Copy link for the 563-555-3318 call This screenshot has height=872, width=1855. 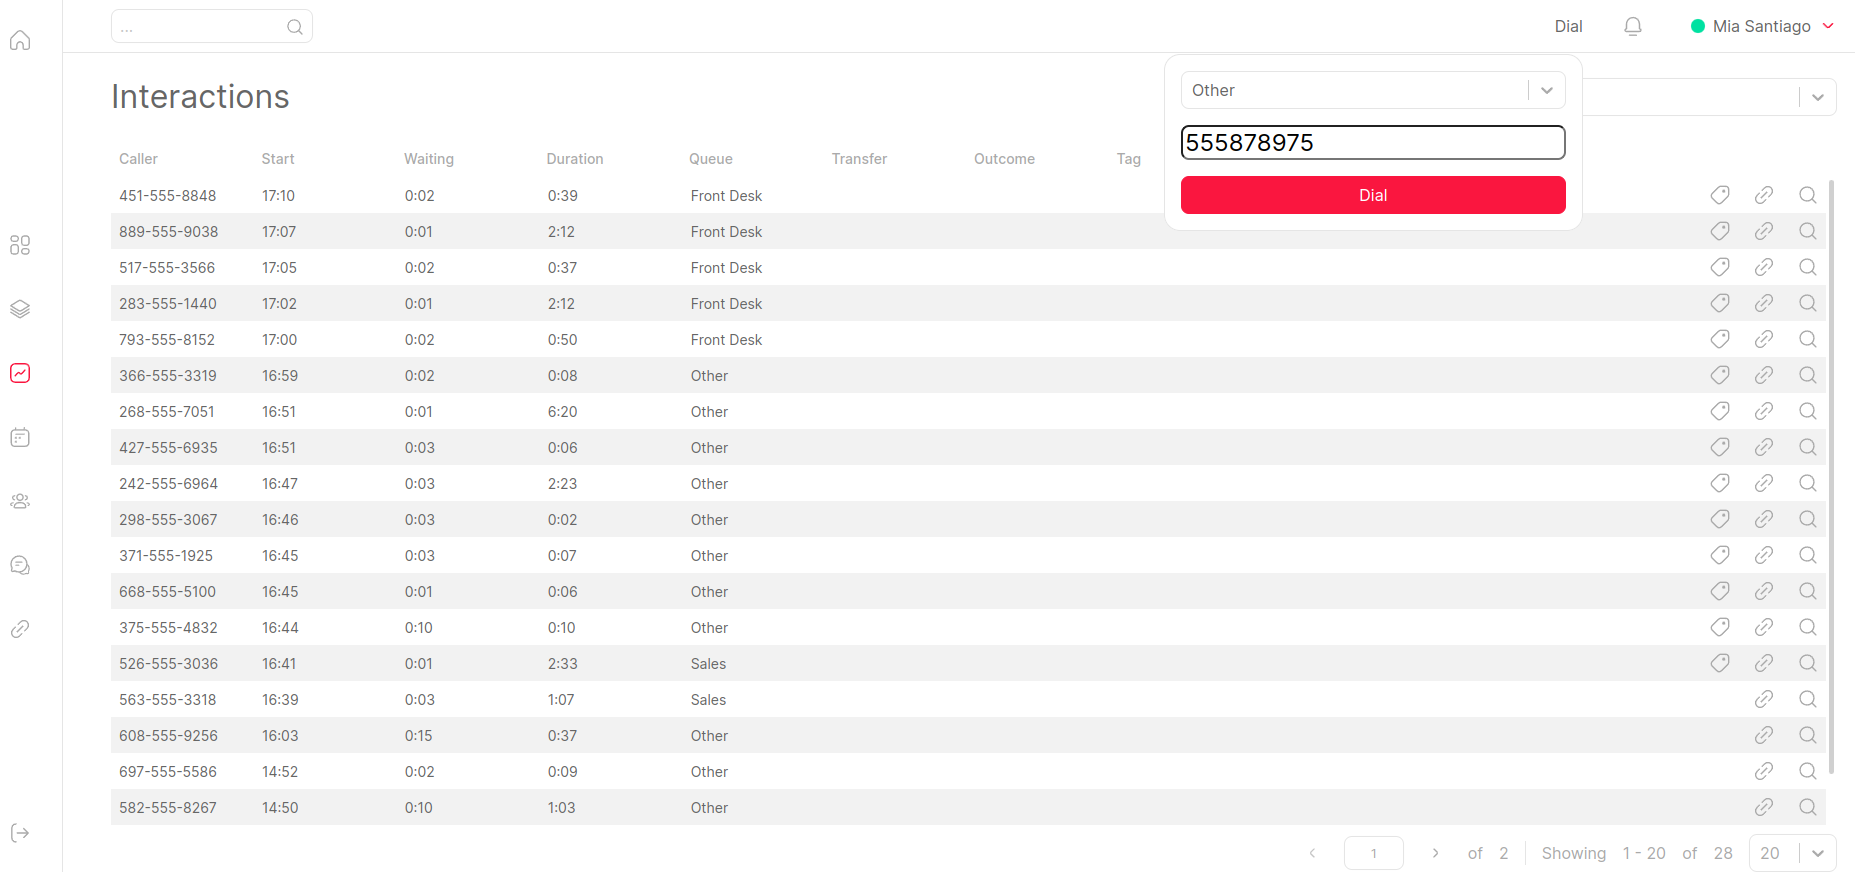click(1764, 699)
